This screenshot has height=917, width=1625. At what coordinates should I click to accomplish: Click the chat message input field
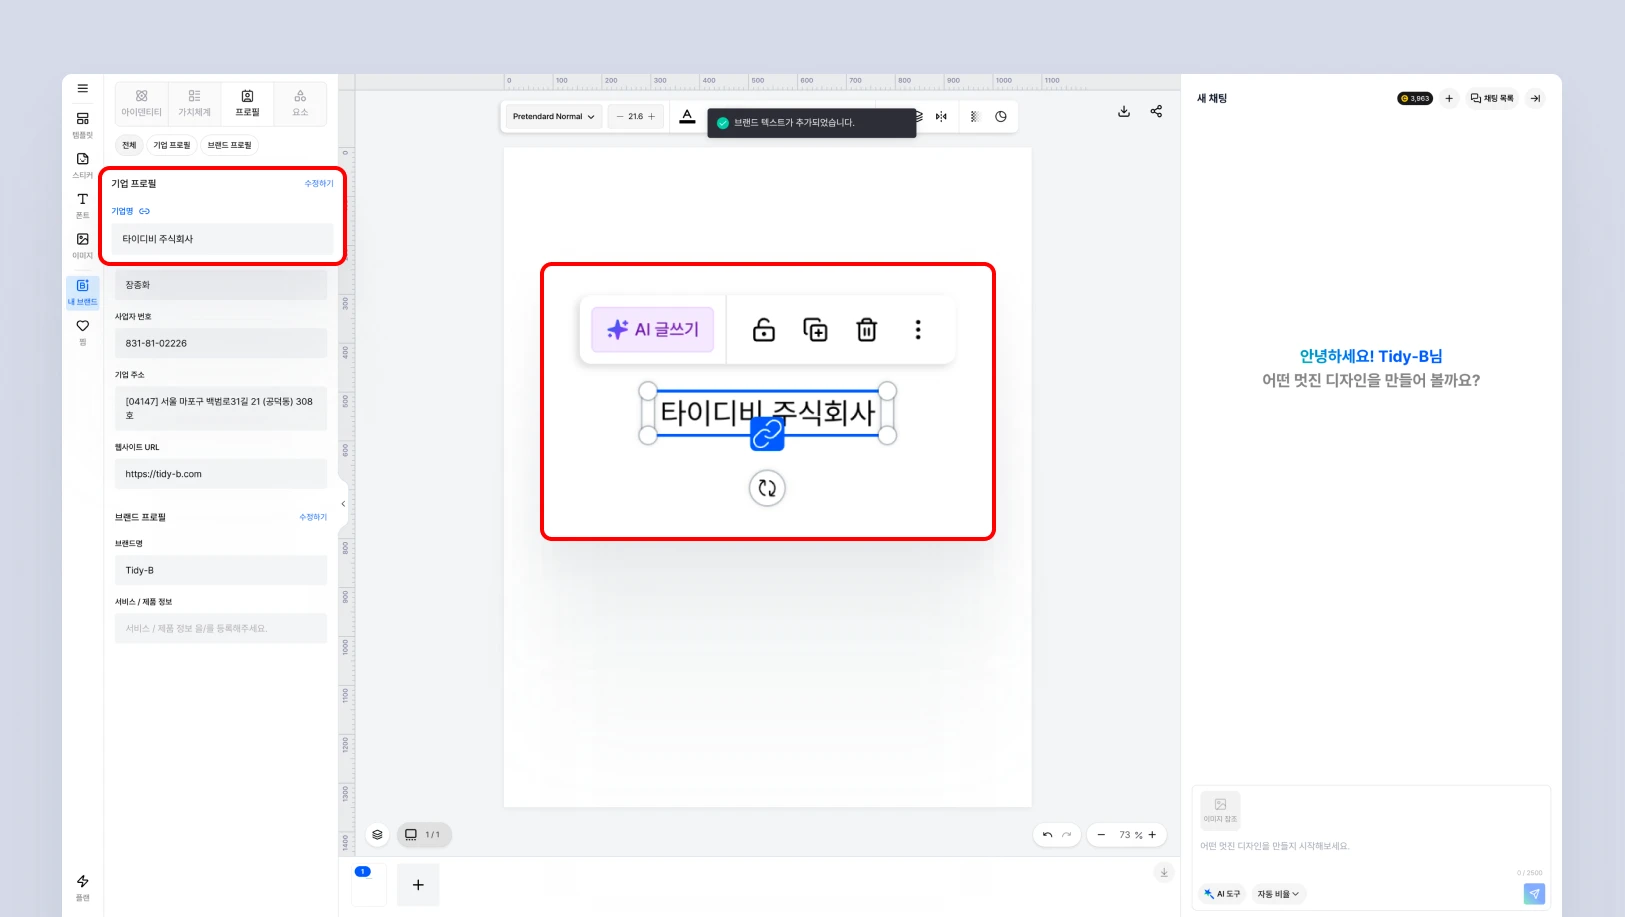(x=1371, y=846)
